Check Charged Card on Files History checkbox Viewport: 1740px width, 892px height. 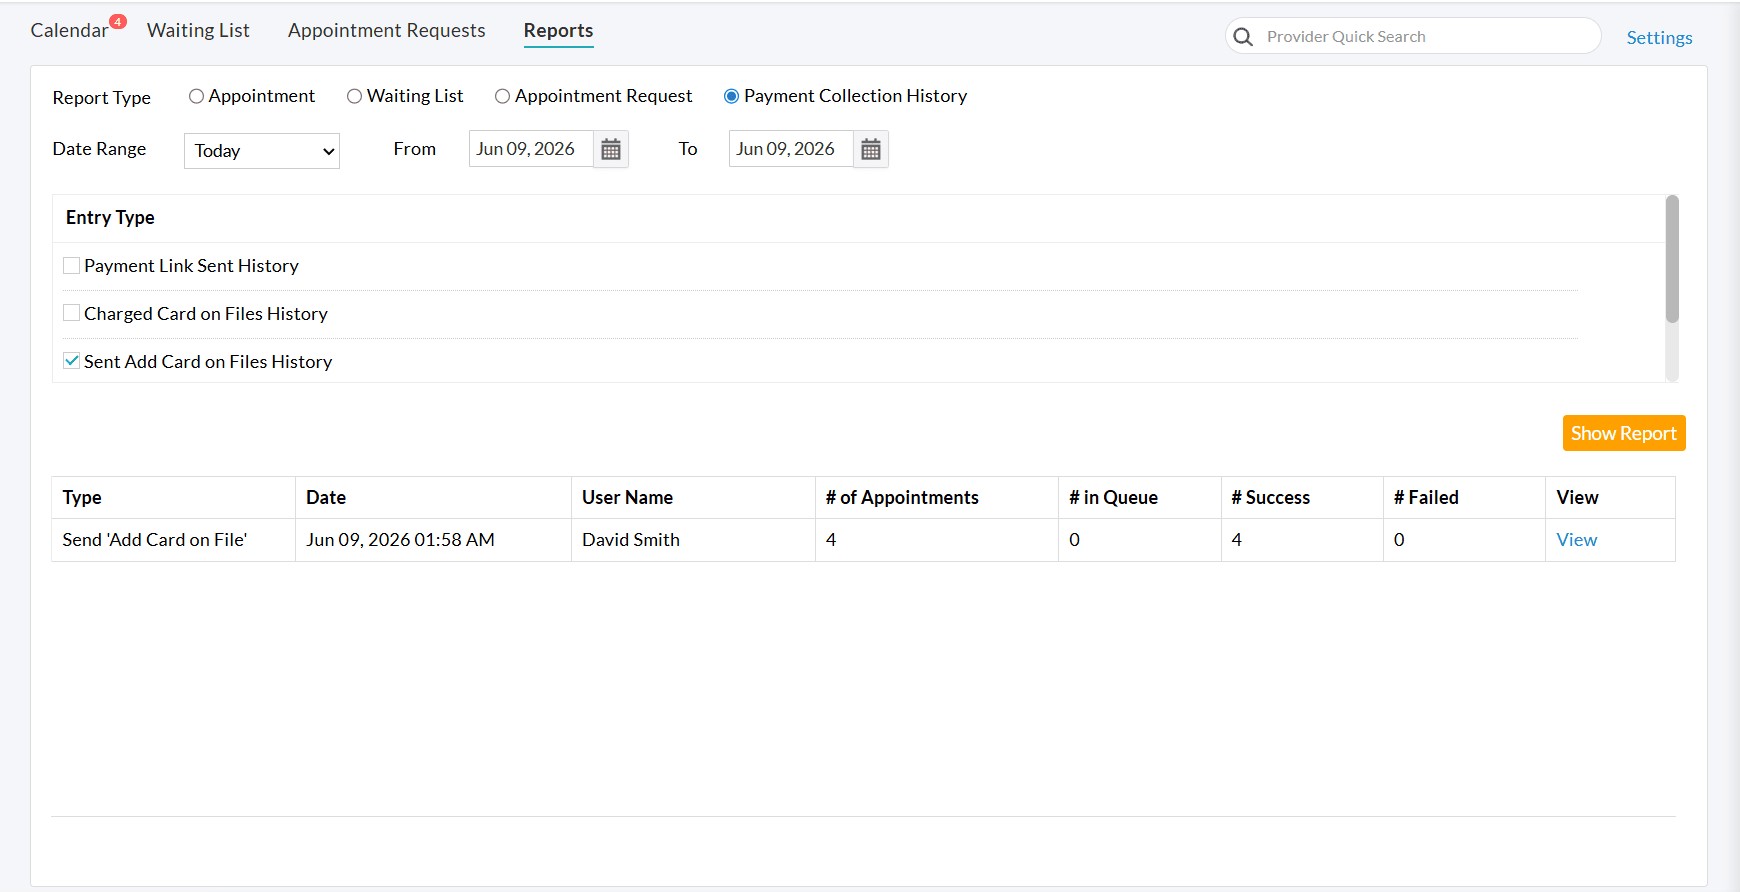click(x=71, y=313)
